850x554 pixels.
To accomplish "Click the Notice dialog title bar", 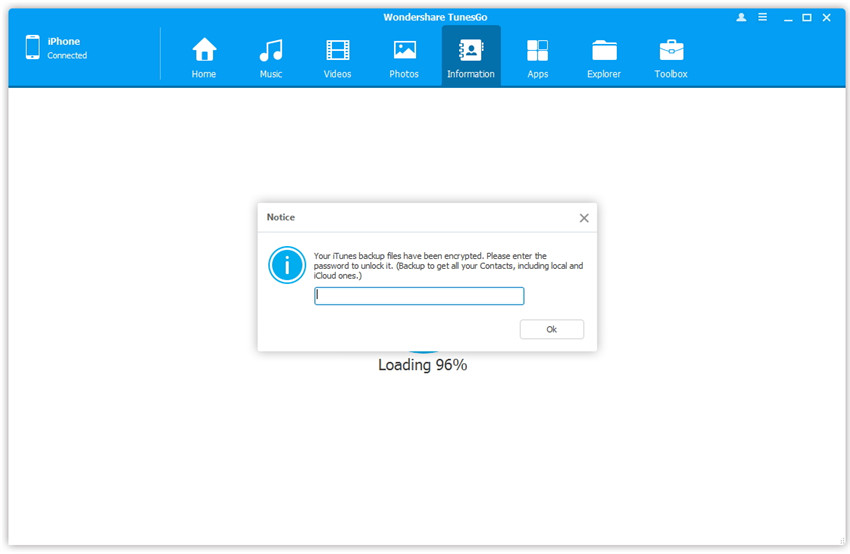I will pos(410,217).
